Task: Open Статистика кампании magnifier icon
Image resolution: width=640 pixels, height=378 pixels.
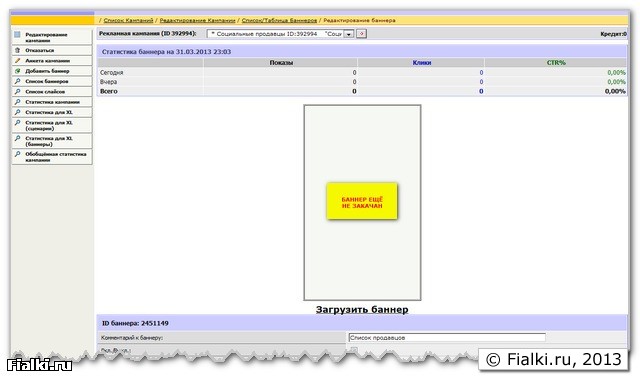Action: click(17, 102)
